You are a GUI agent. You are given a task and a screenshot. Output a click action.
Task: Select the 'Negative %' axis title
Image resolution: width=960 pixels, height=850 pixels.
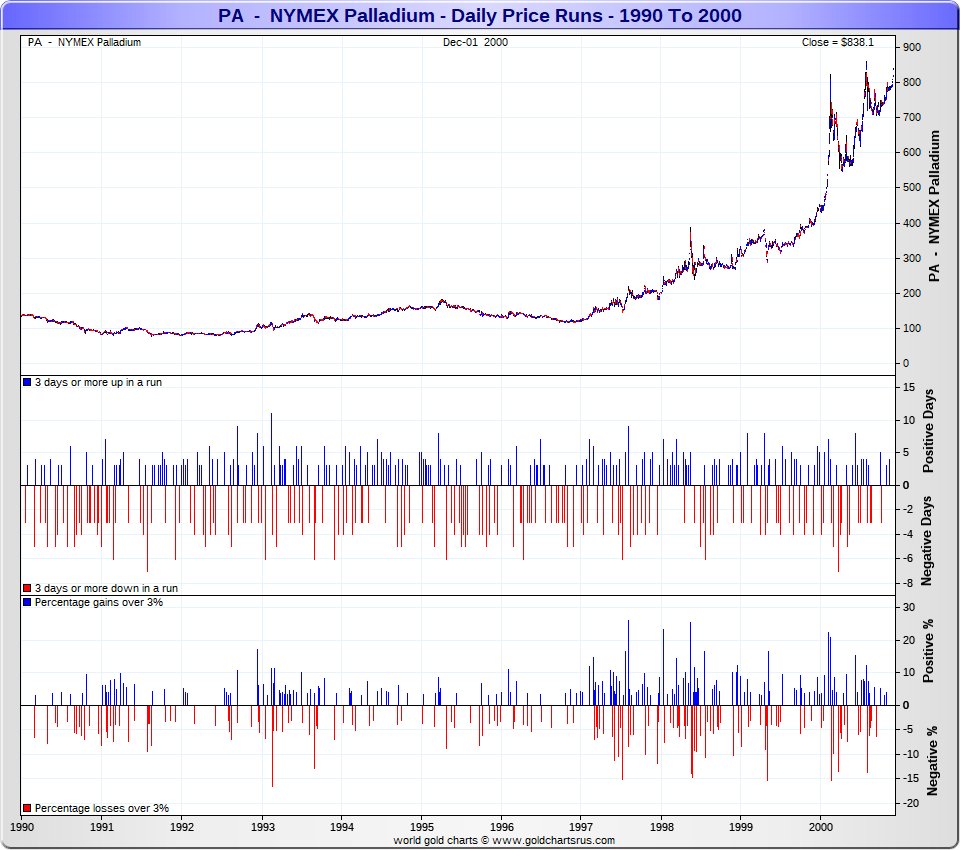click(x=932, y=760)
